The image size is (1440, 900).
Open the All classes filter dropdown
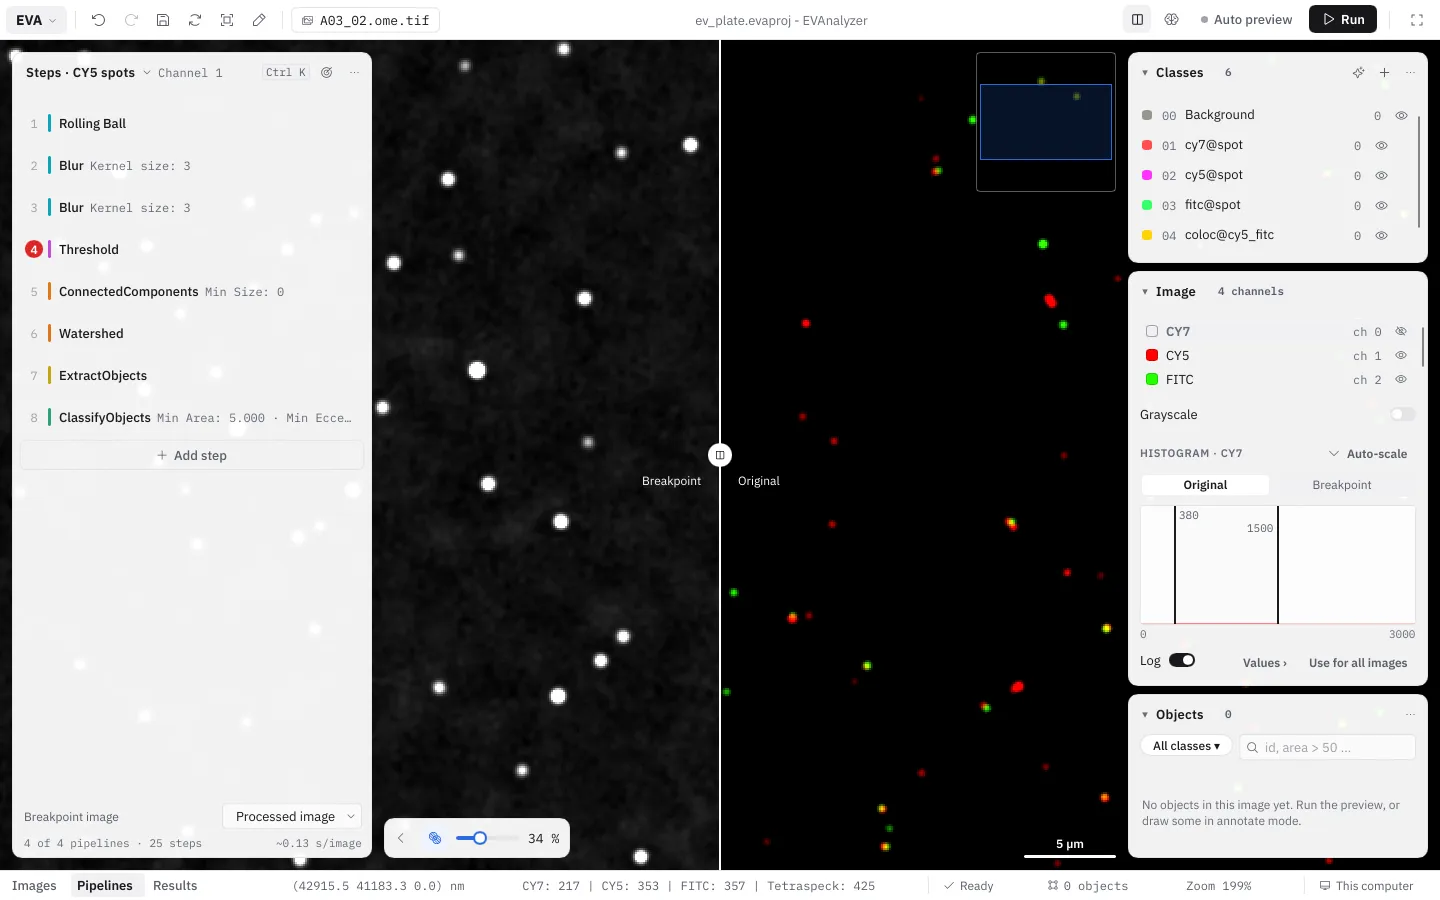pyautogui.click(x=1186, y=746)
